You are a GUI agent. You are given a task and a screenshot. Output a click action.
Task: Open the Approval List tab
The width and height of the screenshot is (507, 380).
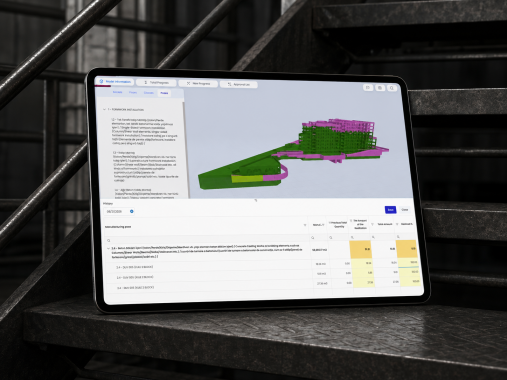tap(238, 84)
